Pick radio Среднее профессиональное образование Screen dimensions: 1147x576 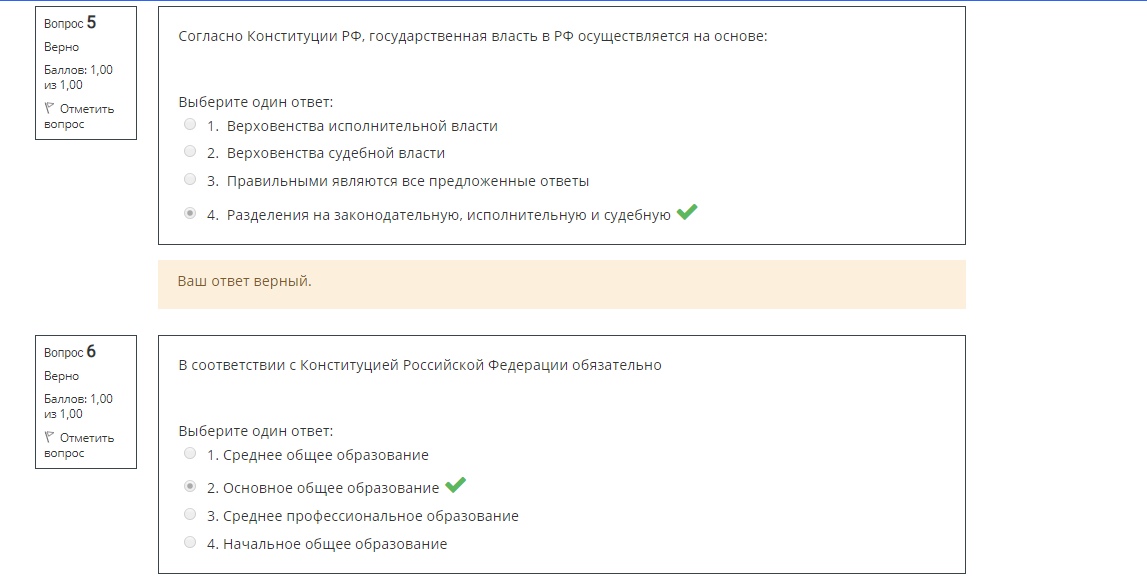[190, 515]
